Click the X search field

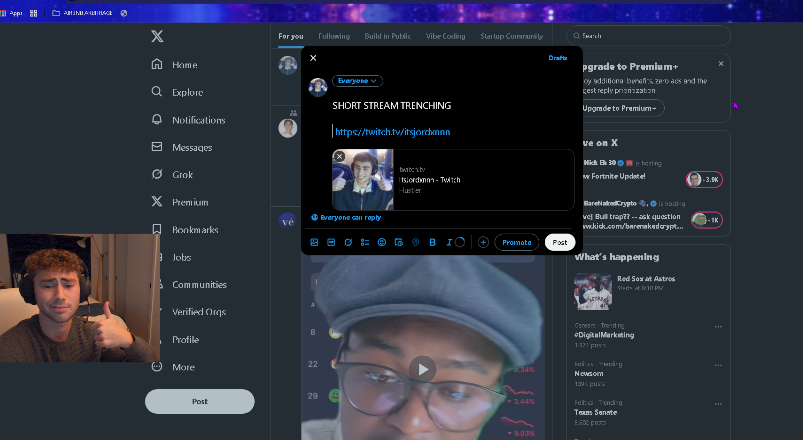coord(648,36)
